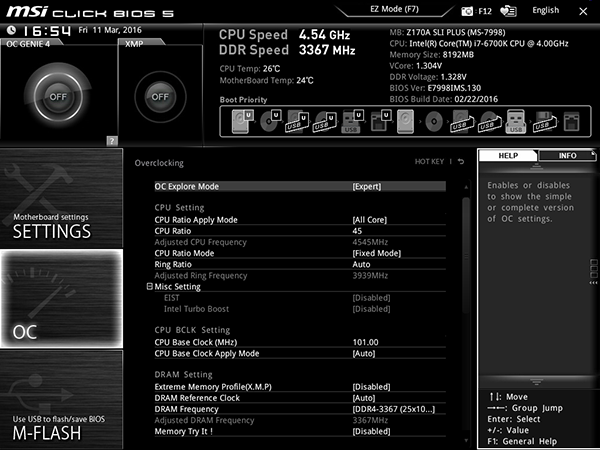
Task: Switch to the INFO tab
Action: pos(567,155)
